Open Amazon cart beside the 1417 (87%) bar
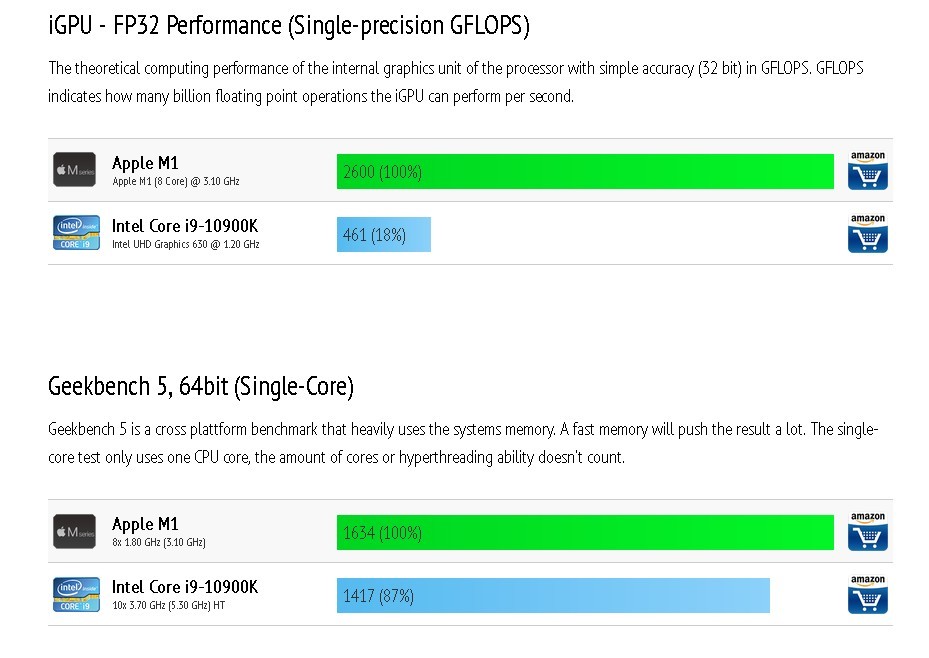Viewport: 929px width, 658px height. (867, 594)
